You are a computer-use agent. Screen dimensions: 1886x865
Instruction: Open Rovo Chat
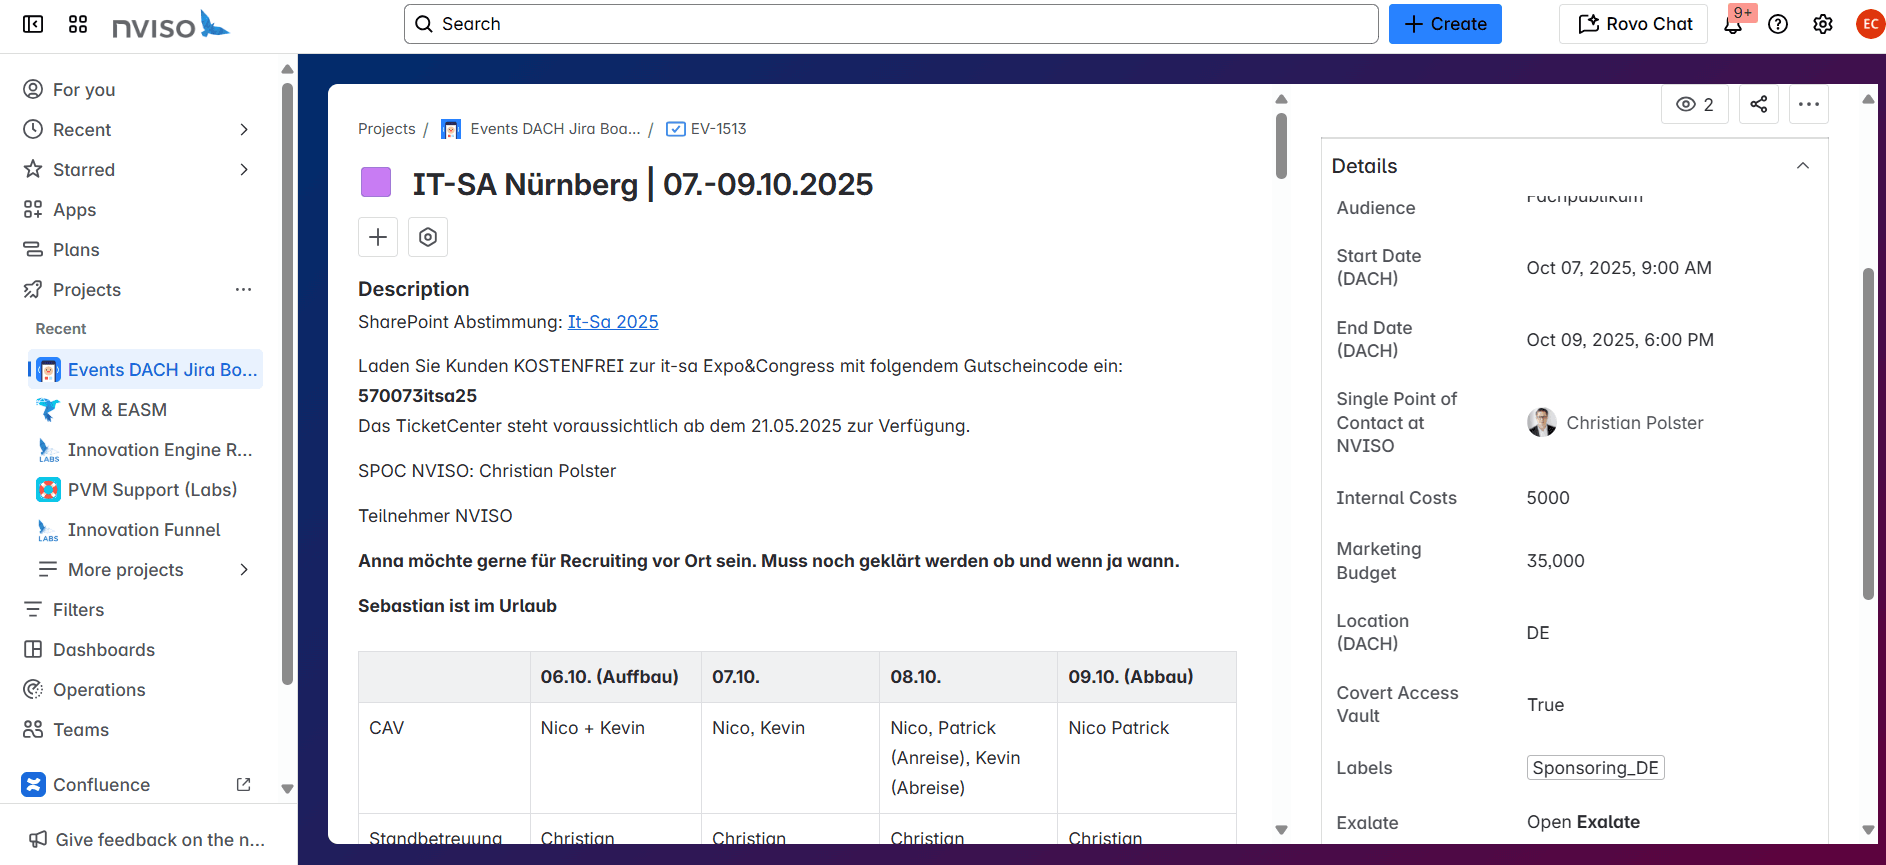click(x=1634, y=24)
